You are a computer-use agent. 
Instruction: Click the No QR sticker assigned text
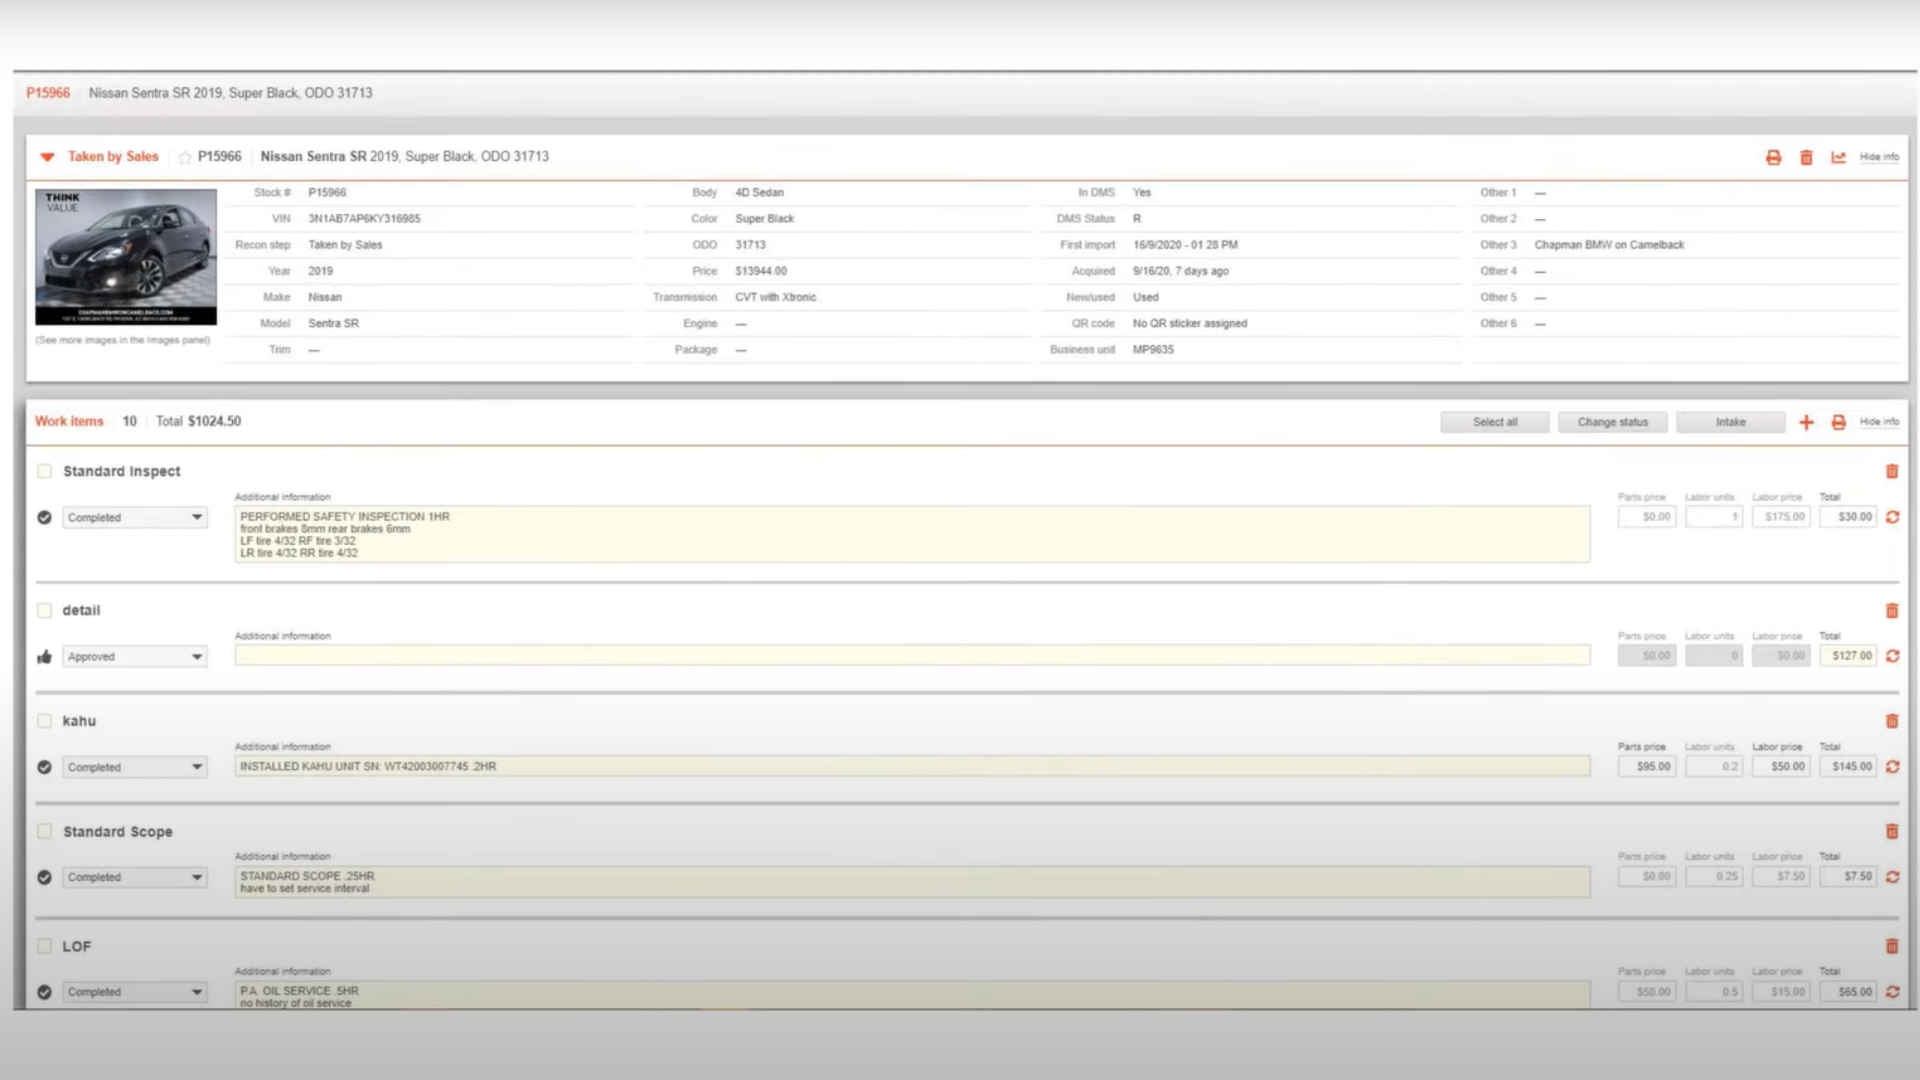(1189, 324)
